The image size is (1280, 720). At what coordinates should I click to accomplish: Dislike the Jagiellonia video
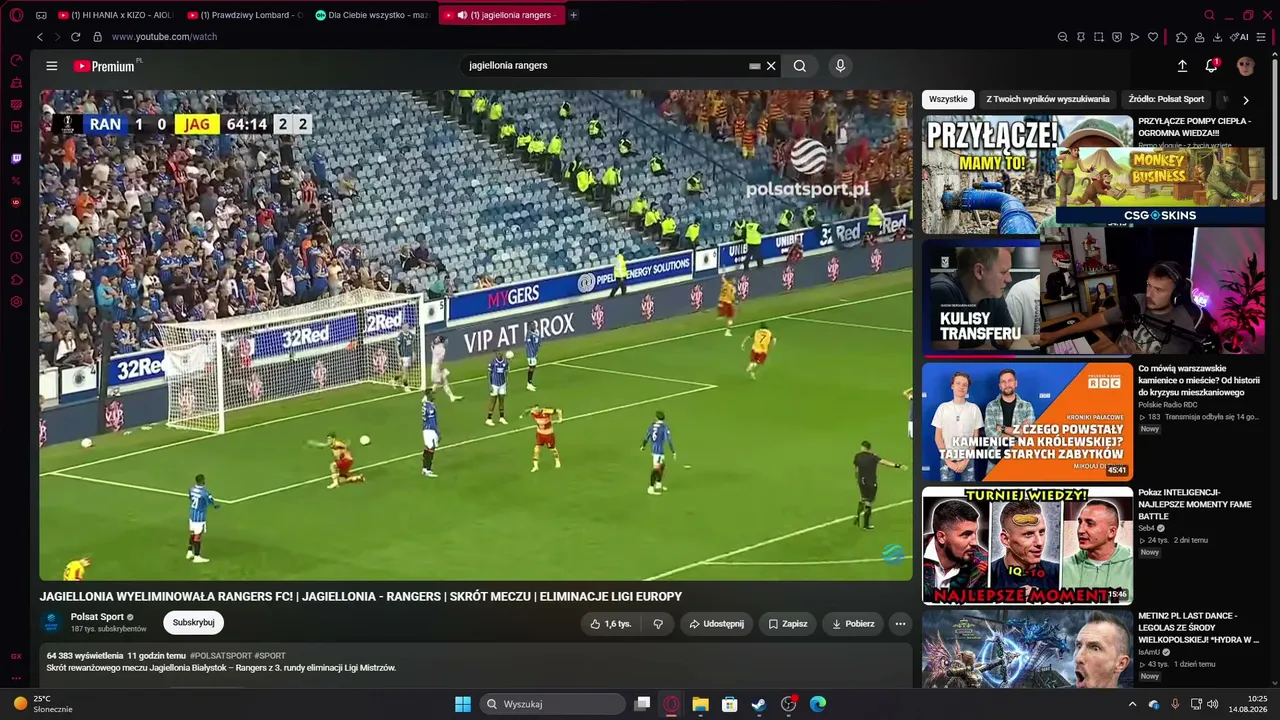[658, 624]
